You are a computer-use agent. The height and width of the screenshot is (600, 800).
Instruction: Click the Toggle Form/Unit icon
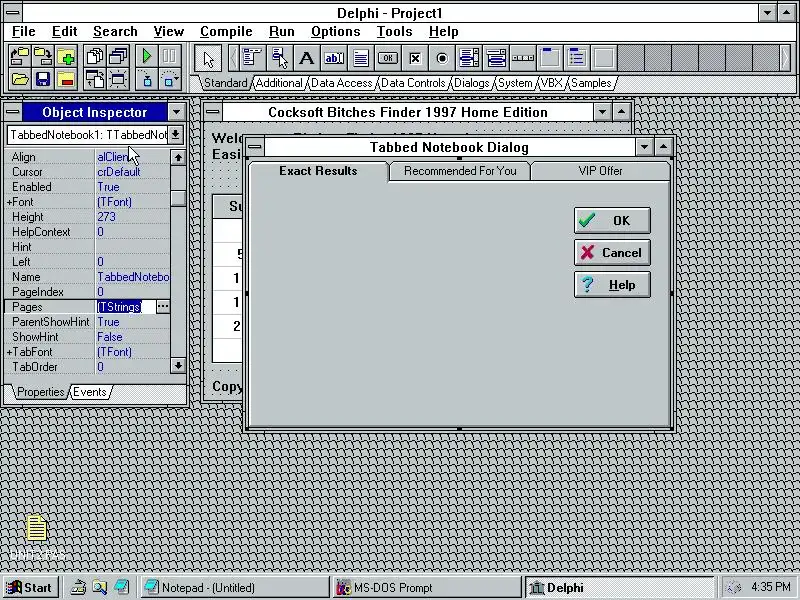pos(95,80)
